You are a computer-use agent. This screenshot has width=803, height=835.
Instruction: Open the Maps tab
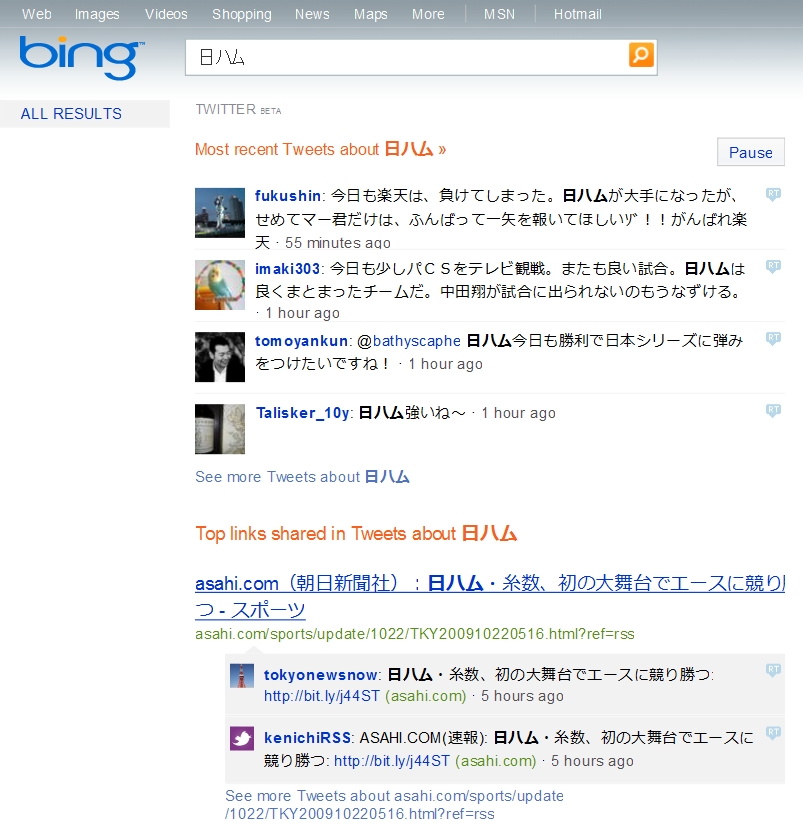[x=371, y=14]
